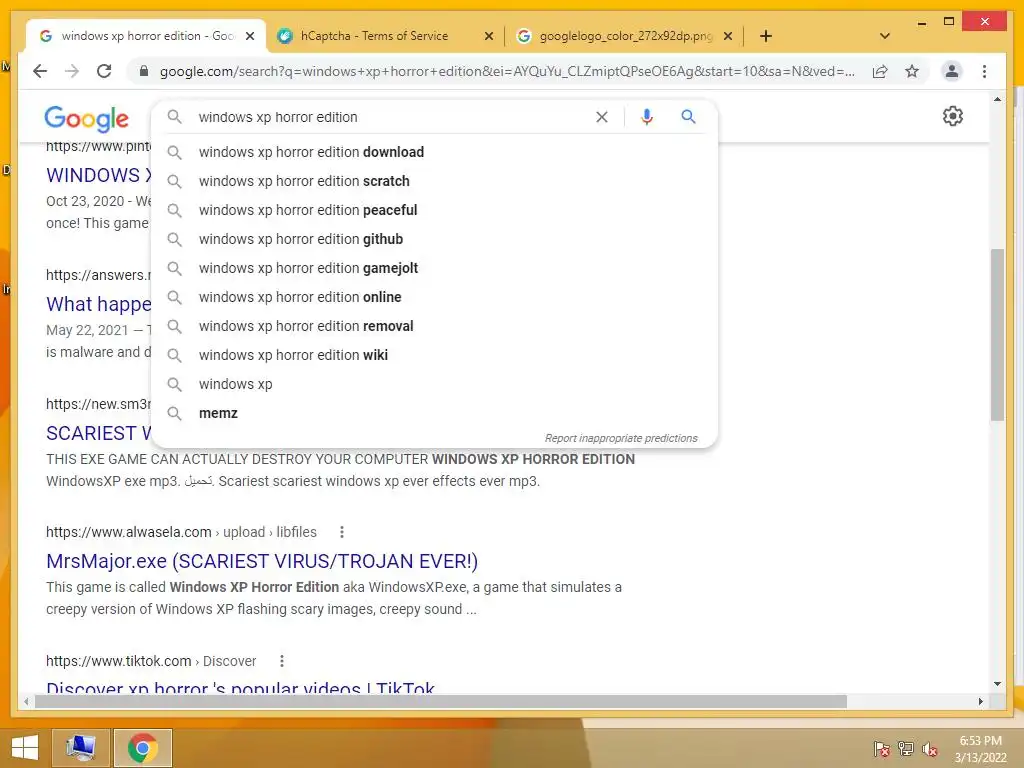
Task: Click the alwasela.com result URL breadcrumb
Action: click(181, 532)
